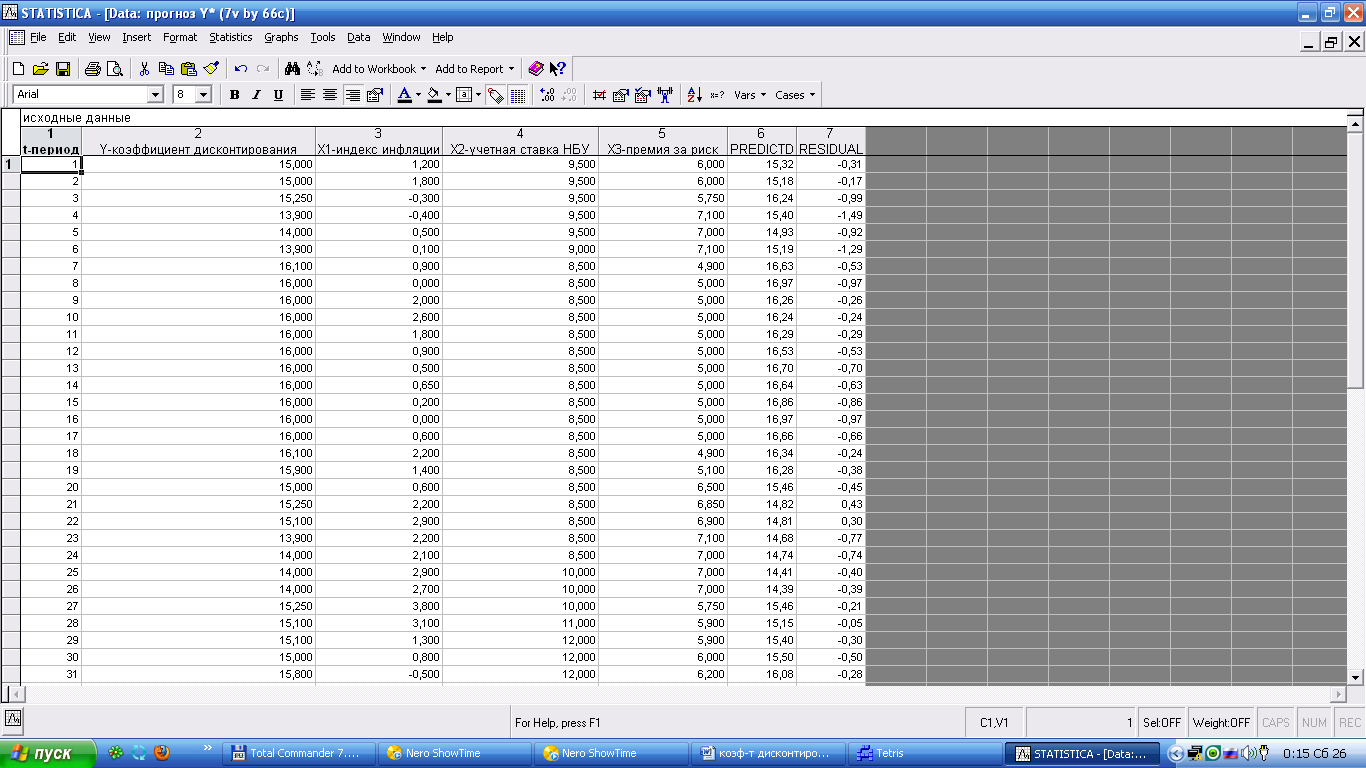
Task: Switch to Total Commander taskbar button
Action: point(301,754)
